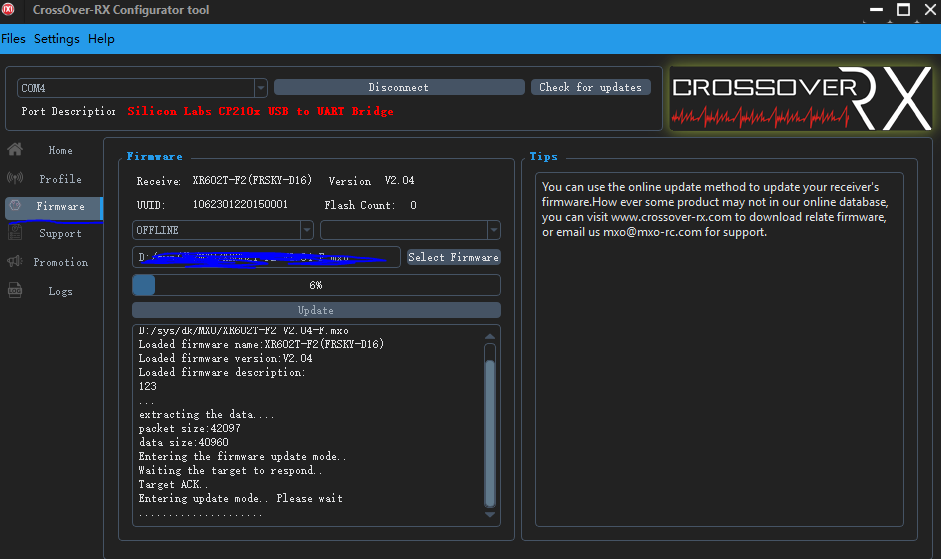Click the 6% firmware progress bar
The width and height of the screenshot is (941, 559).
(316, 285)
